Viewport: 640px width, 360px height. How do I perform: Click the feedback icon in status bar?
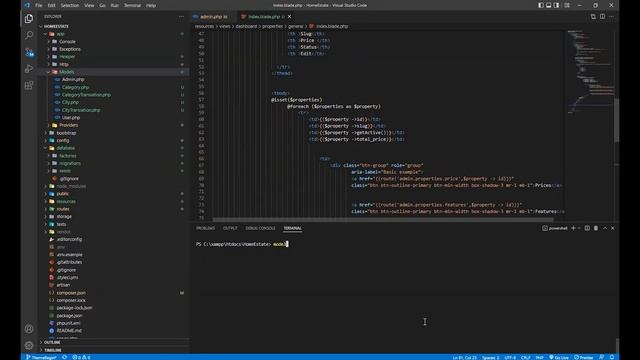601,357
